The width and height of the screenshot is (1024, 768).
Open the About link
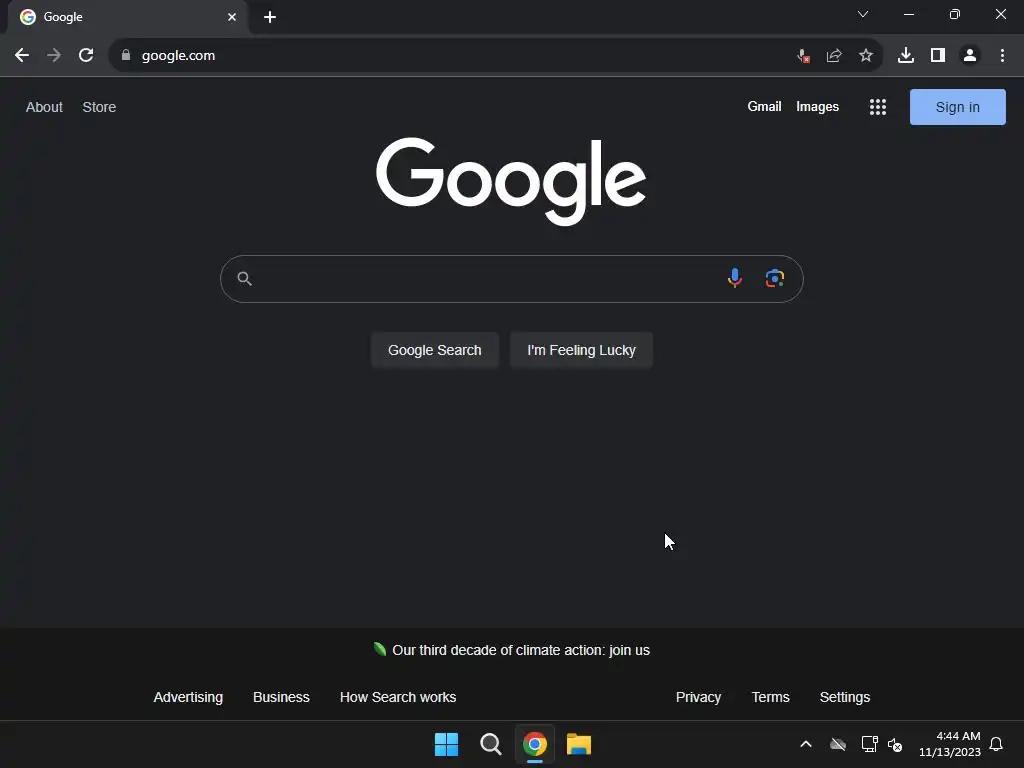click(x=44, y=107)
